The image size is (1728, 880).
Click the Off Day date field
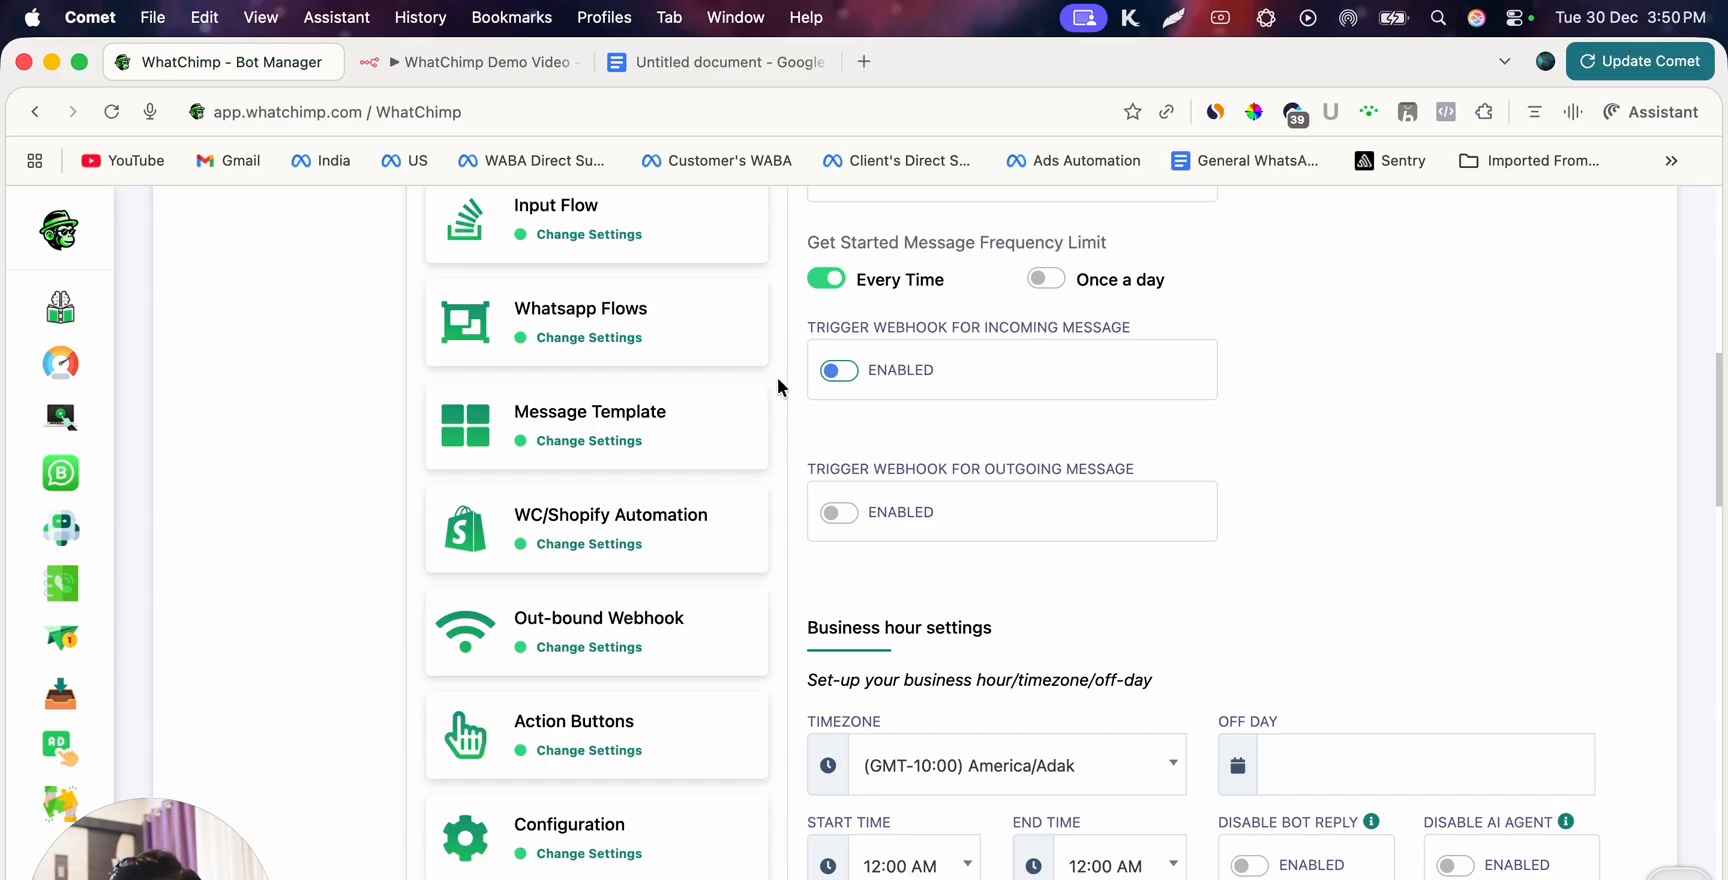pyautogui.click(x=1426, y=765)
